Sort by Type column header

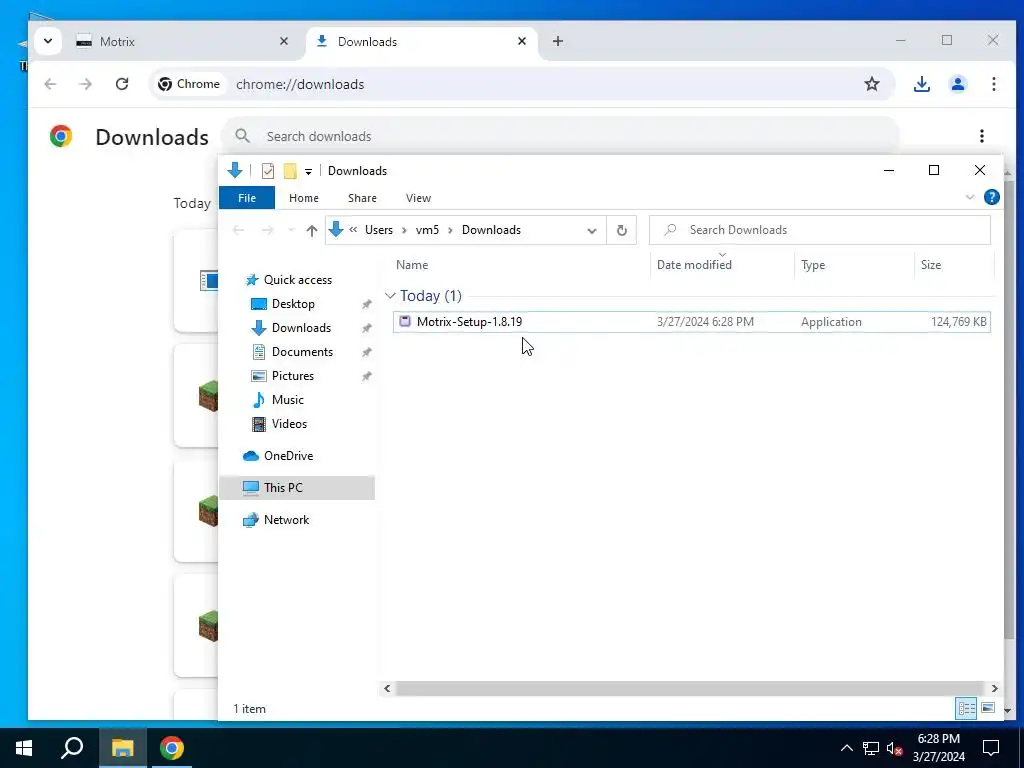click(813, 264)
